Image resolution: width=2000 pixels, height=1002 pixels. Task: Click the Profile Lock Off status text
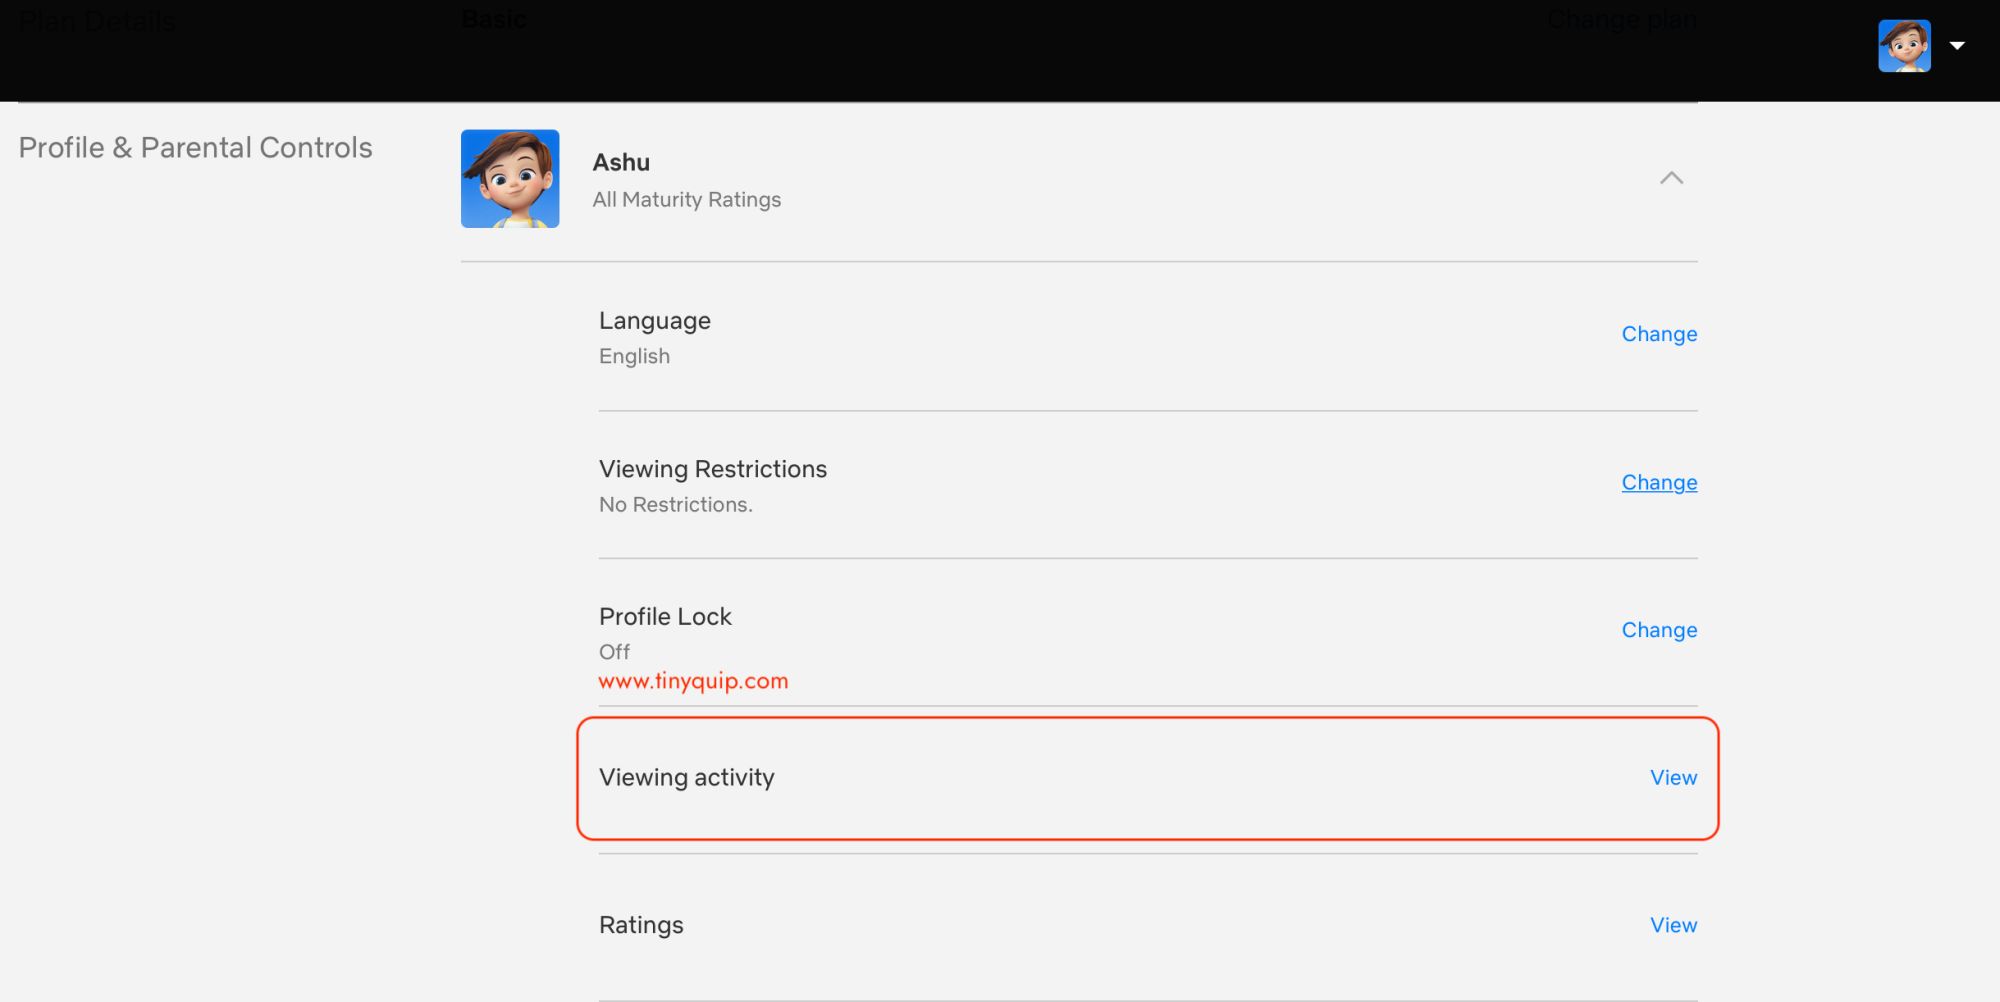(613, 651)
